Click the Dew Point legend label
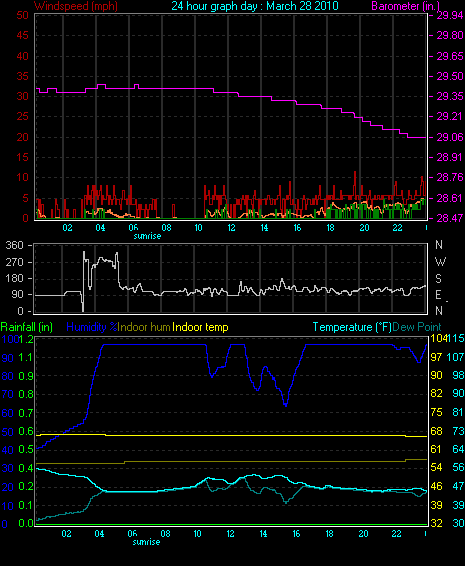Viewport: 465px width, 566px height. tap(417, 327)
